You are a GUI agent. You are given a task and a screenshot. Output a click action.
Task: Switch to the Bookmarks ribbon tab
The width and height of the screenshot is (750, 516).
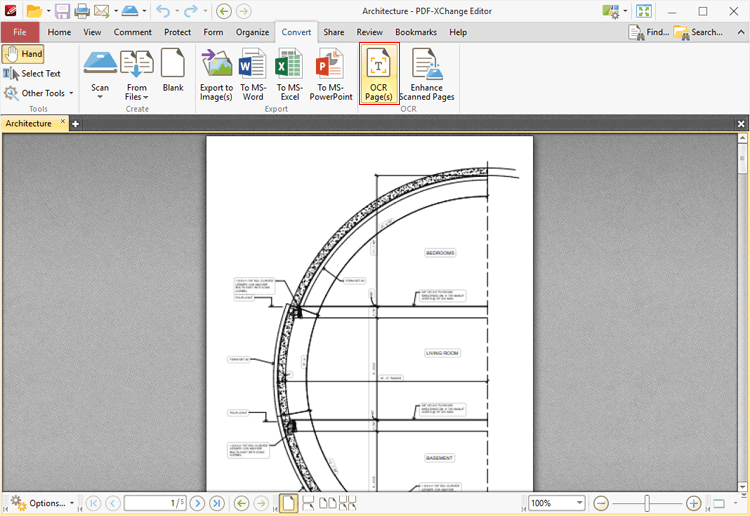(416, 32)
